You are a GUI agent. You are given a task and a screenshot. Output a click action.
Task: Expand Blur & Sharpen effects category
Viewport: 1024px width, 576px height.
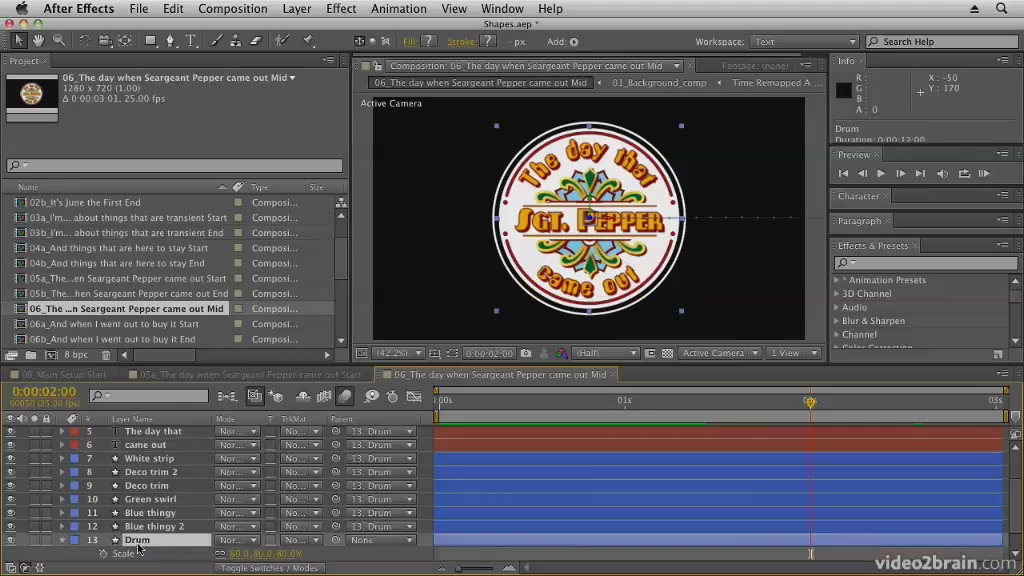point(837,321)
